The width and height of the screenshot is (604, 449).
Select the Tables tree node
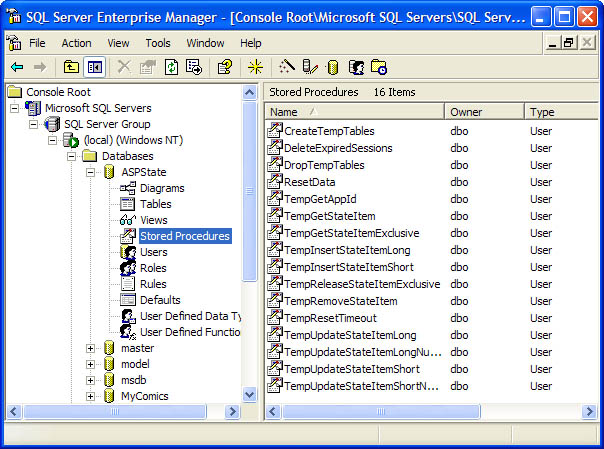[x=156, y=204]
